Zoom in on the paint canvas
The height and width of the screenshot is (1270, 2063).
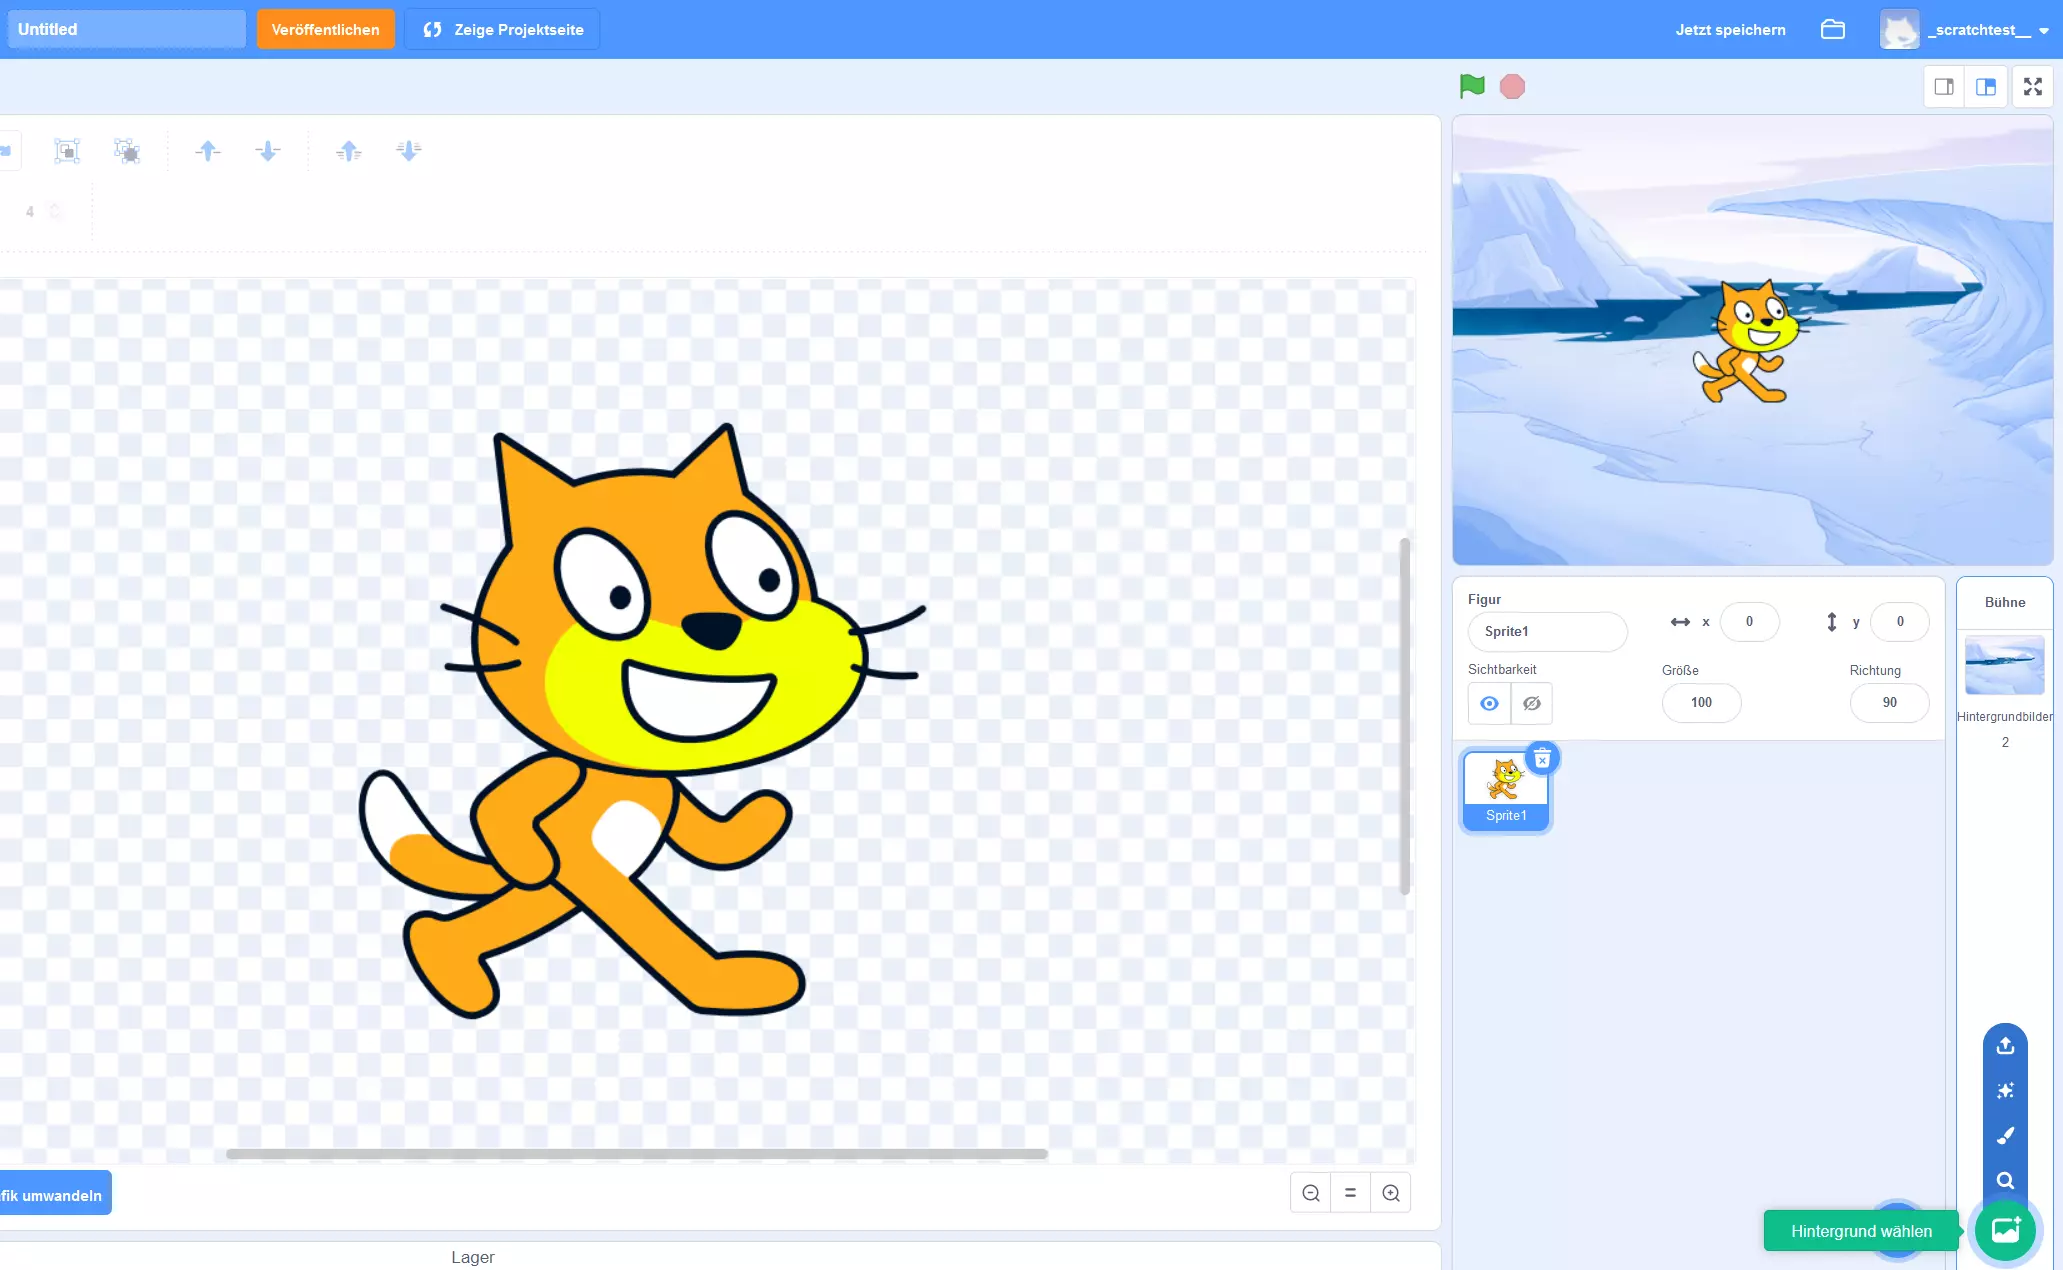1390,1192
